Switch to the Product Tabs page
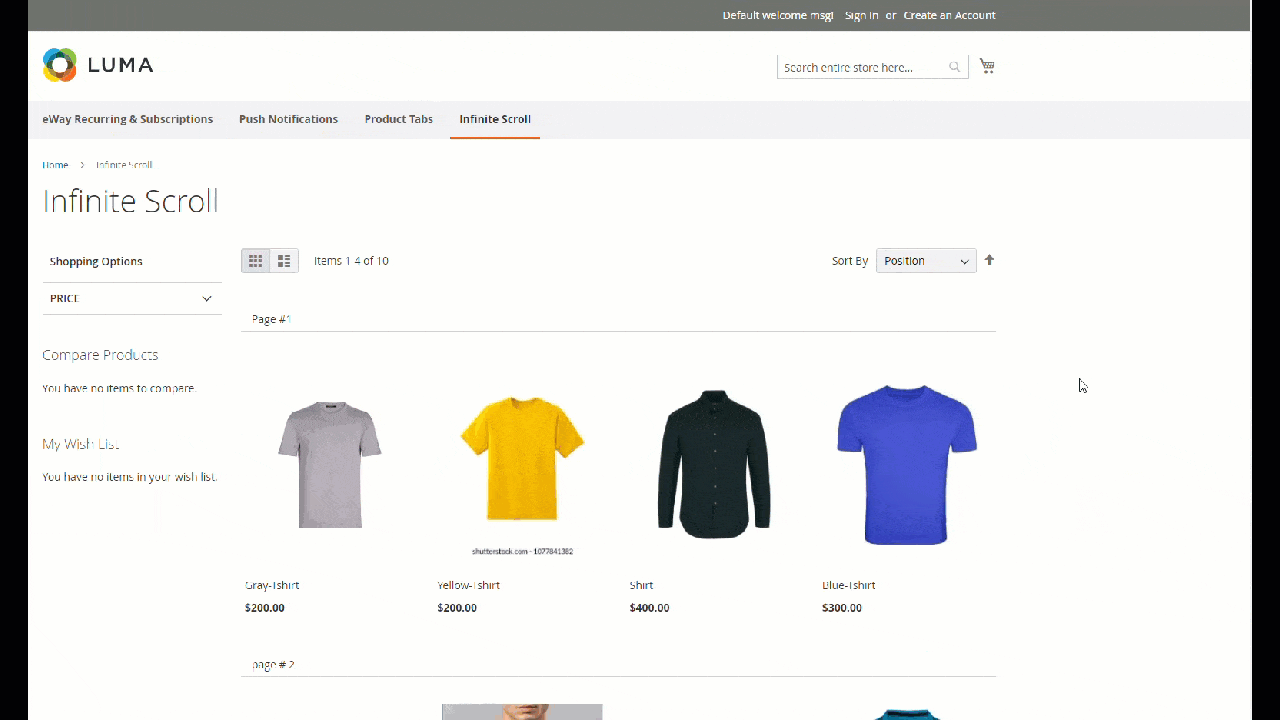The height and width of the screenshot is (720, 1280). pyautogui.click(x=398, y=119)
